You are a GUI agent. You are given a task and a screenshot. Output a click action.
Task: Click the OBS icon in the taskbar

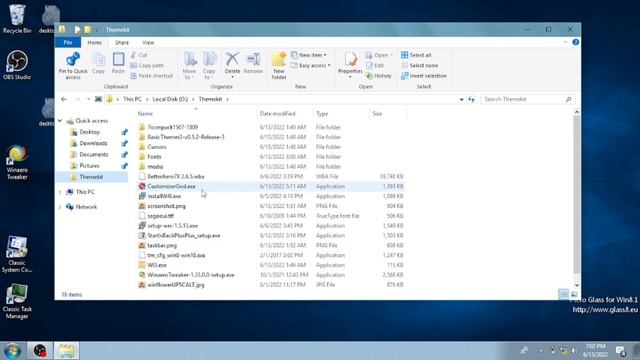click(x=40, y=351)
